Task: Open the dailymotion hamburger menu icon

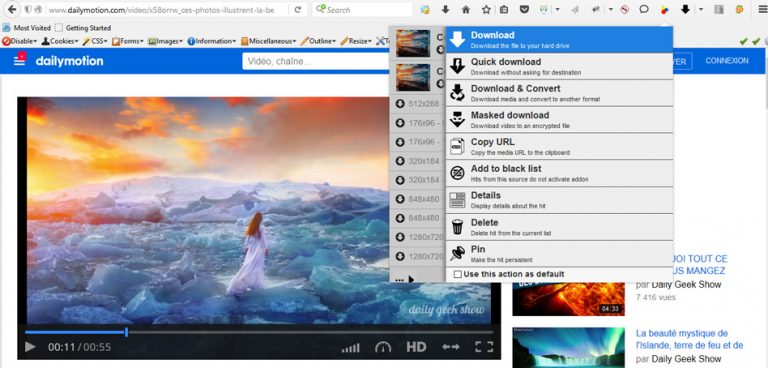Action: click(20, 58)
